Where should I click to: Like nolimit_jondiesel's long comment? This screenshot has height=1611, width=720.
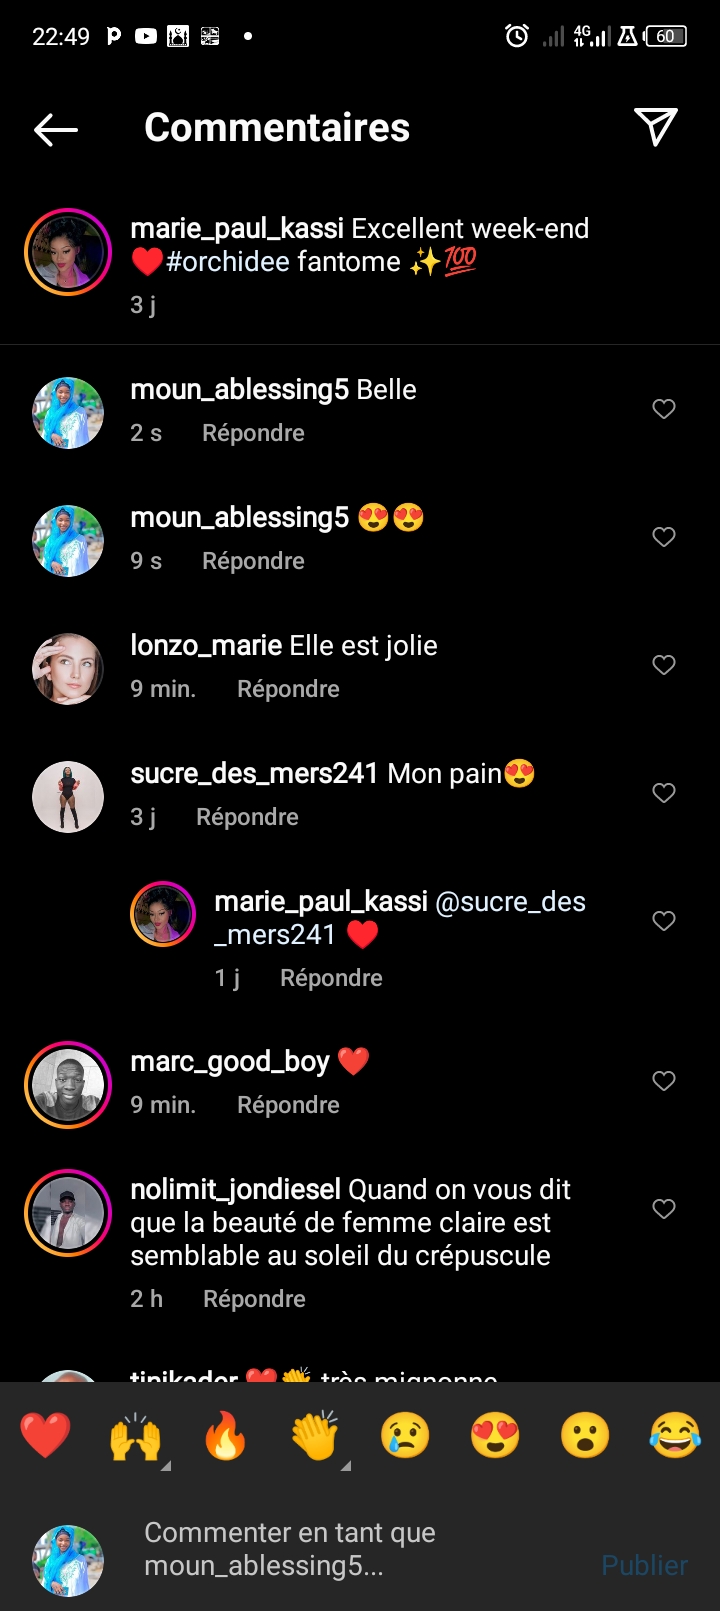coord(664,1209)
